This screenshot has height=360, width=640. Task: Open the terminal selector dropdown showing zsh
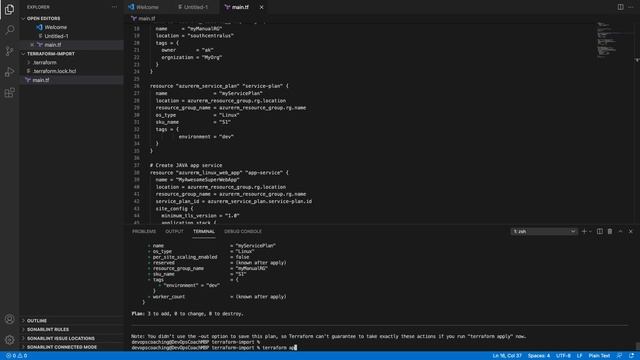point(544,231)
